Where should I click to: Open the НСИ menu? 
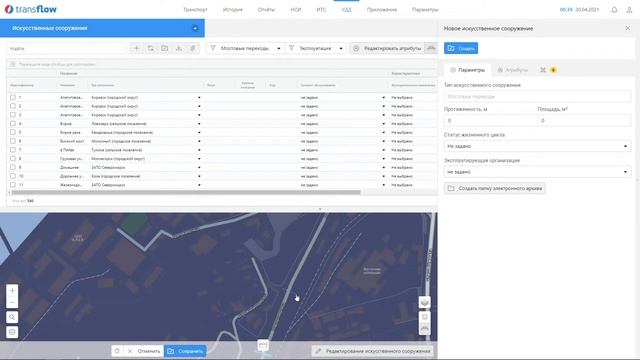296,9
